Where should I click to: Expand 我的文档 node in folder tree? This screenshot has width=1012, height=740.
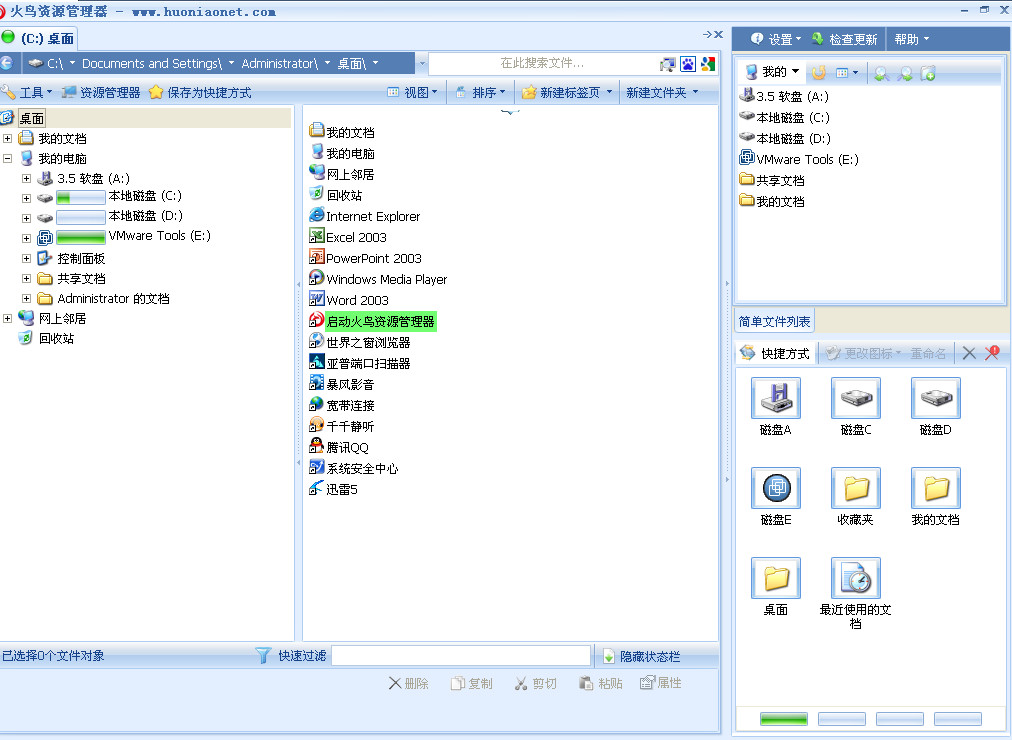pos(8,138)
